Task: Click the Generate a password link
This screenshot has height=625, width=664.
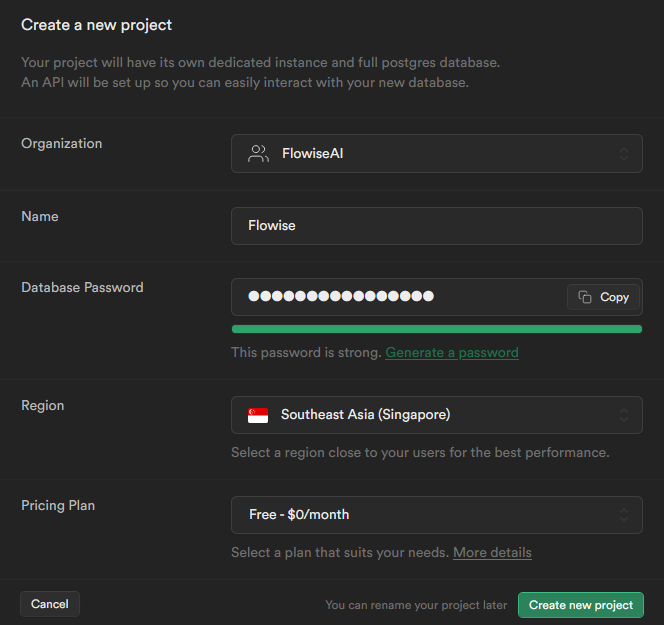Action: pos(452,352)
